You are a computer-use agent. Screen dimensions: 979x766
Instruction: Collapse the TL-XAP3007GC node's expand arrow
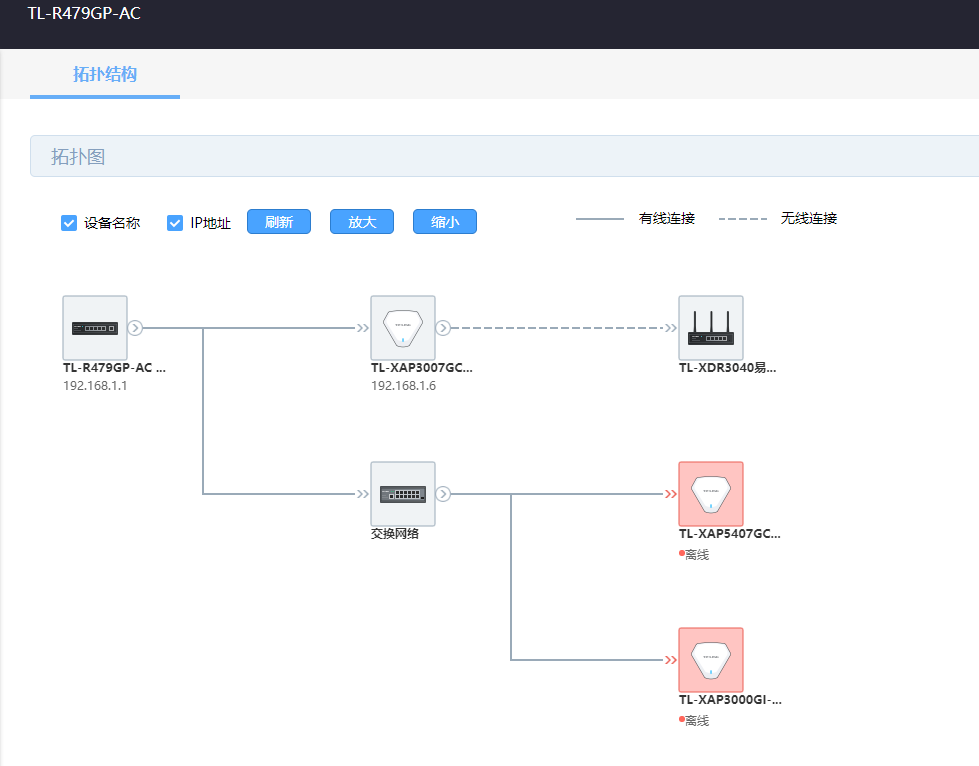[443, 328]
